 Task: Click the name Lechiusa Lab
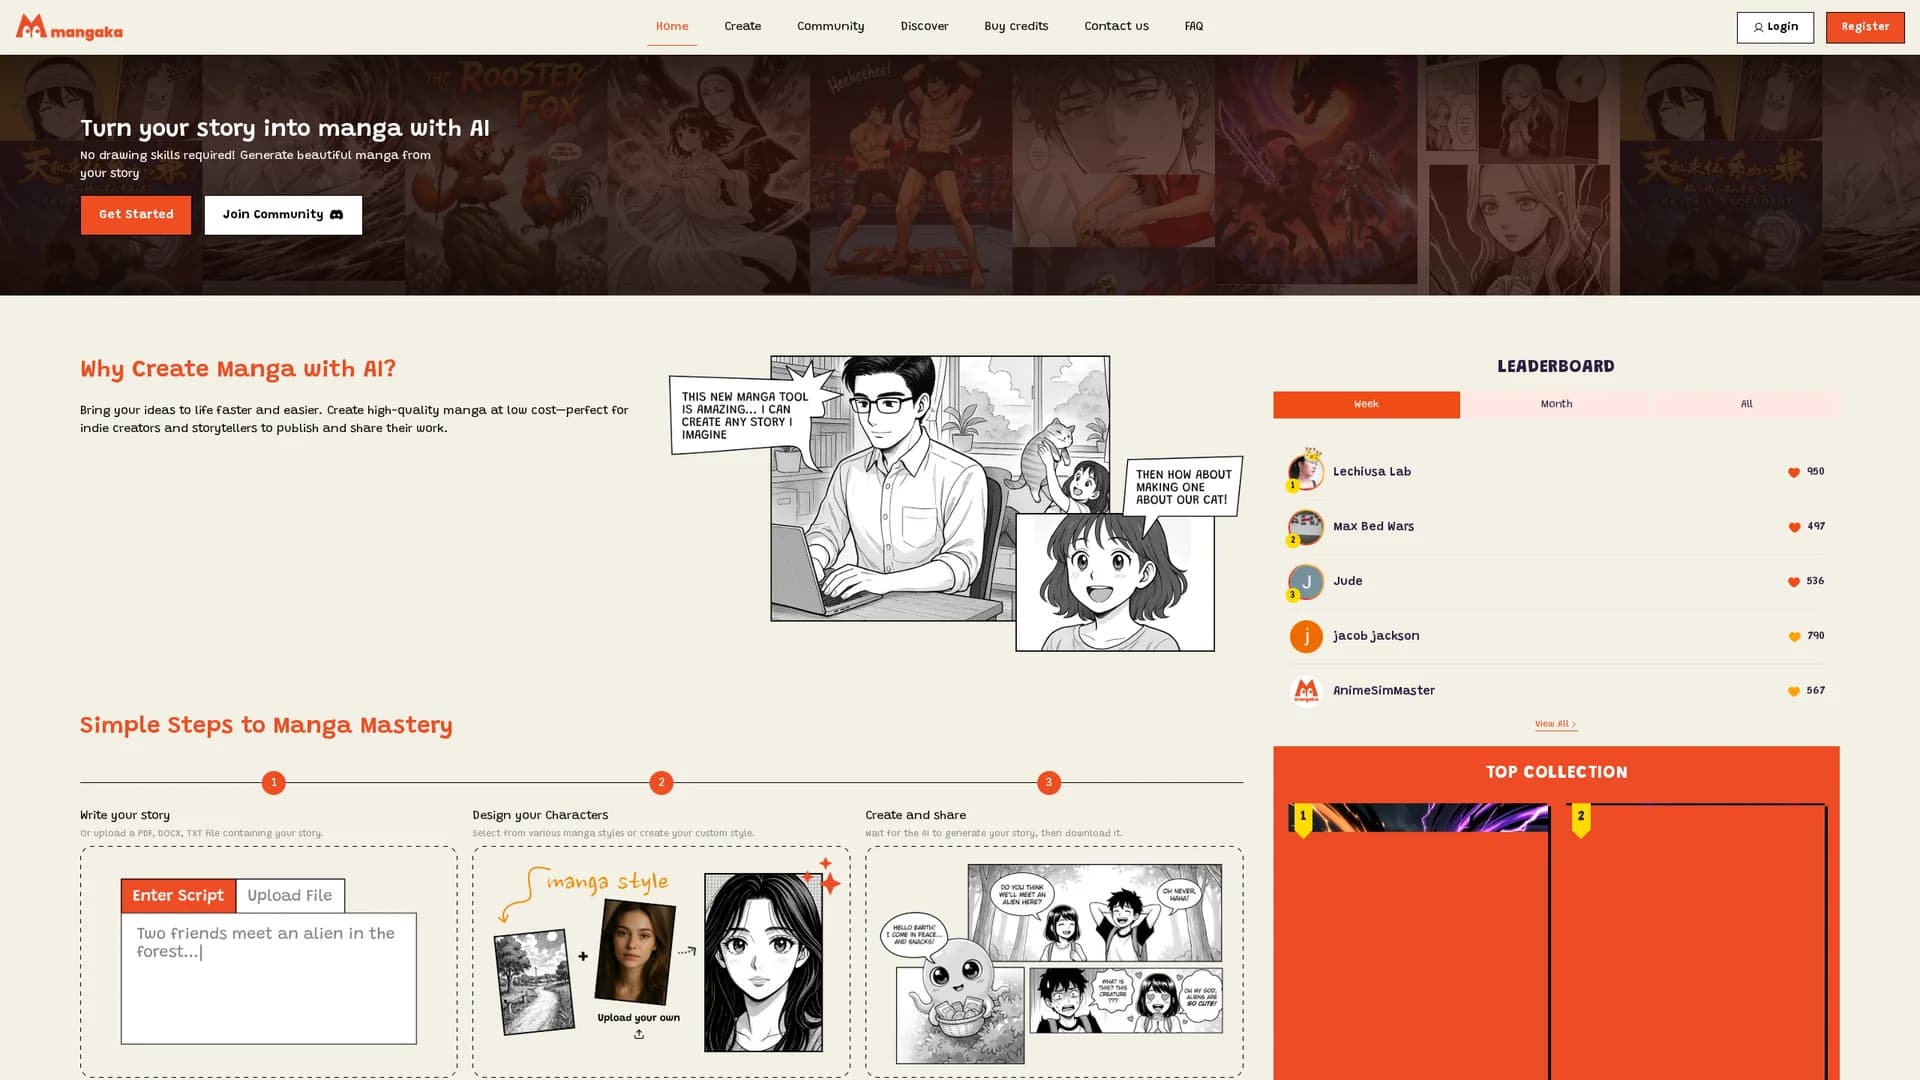click(x=1372, y=472)
